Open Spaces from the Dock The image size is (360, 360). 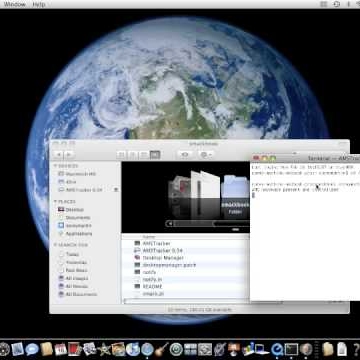(190, 349)
